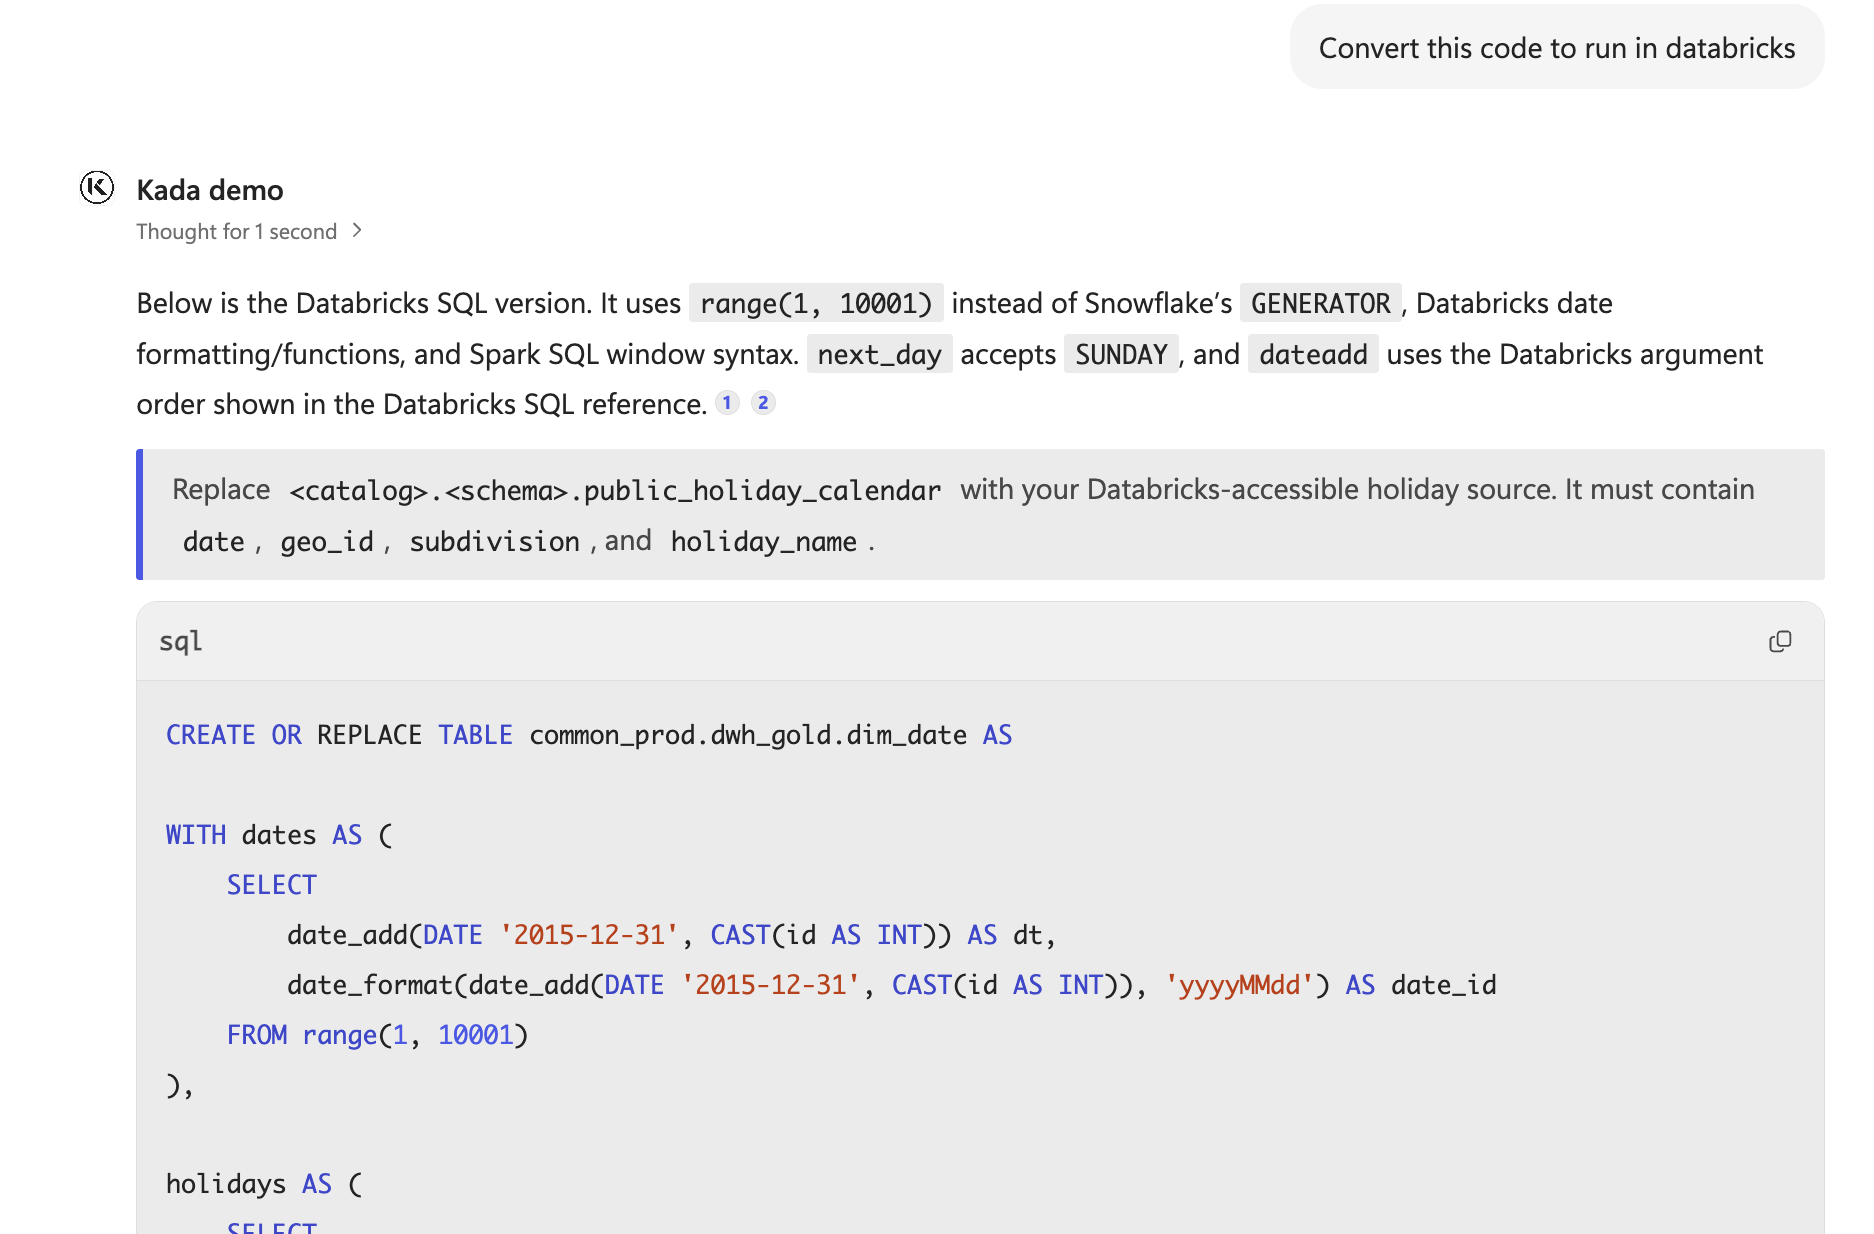Click the geo_id column name in the note

[x=327, y=541]
